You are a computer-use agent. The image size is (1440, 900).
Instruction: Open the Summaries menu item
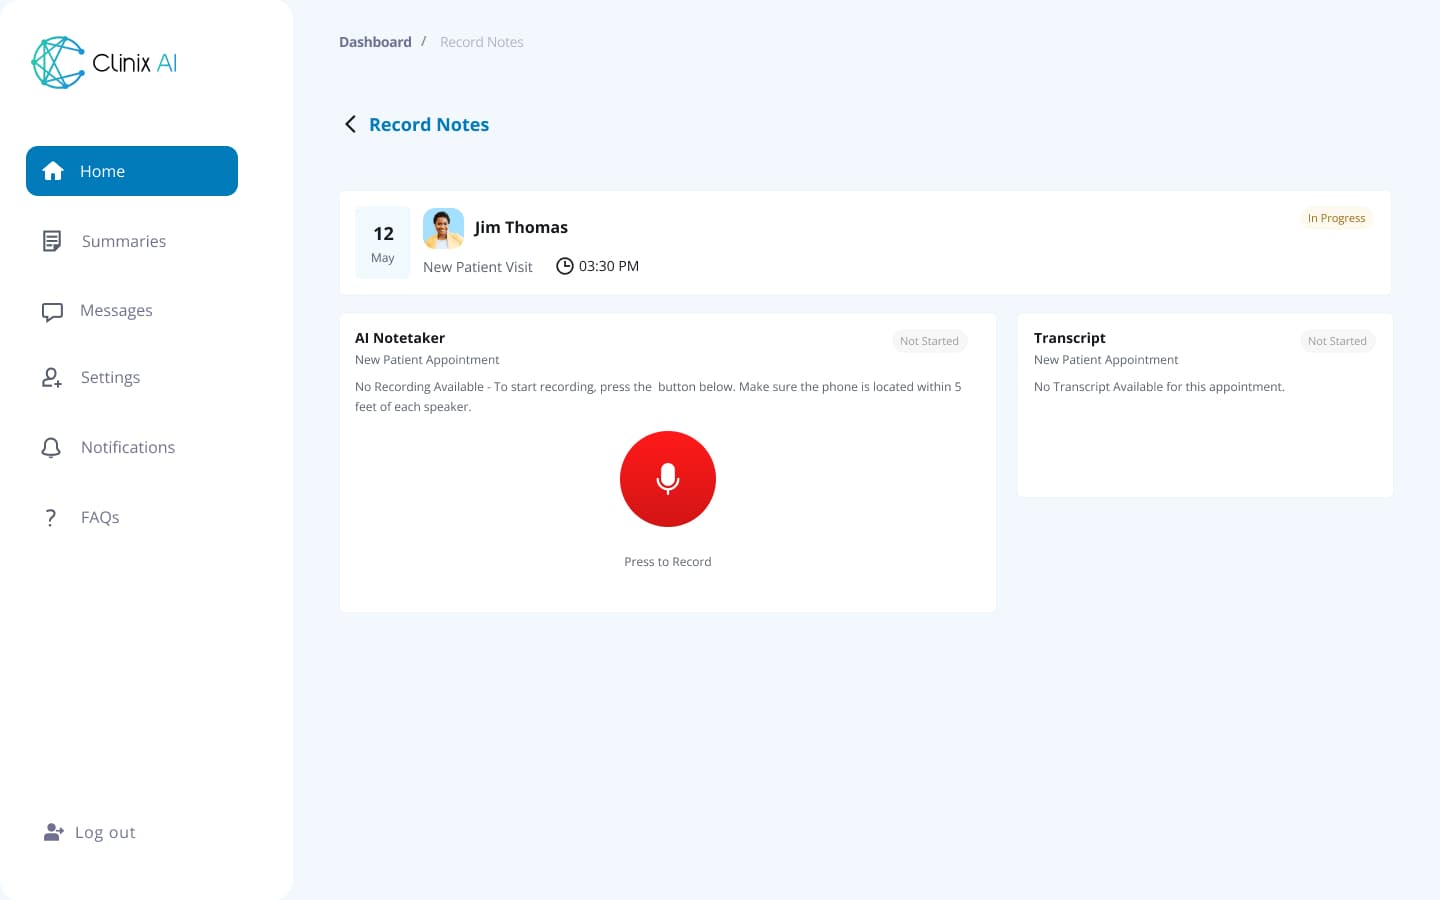click(x=124, y=241)
